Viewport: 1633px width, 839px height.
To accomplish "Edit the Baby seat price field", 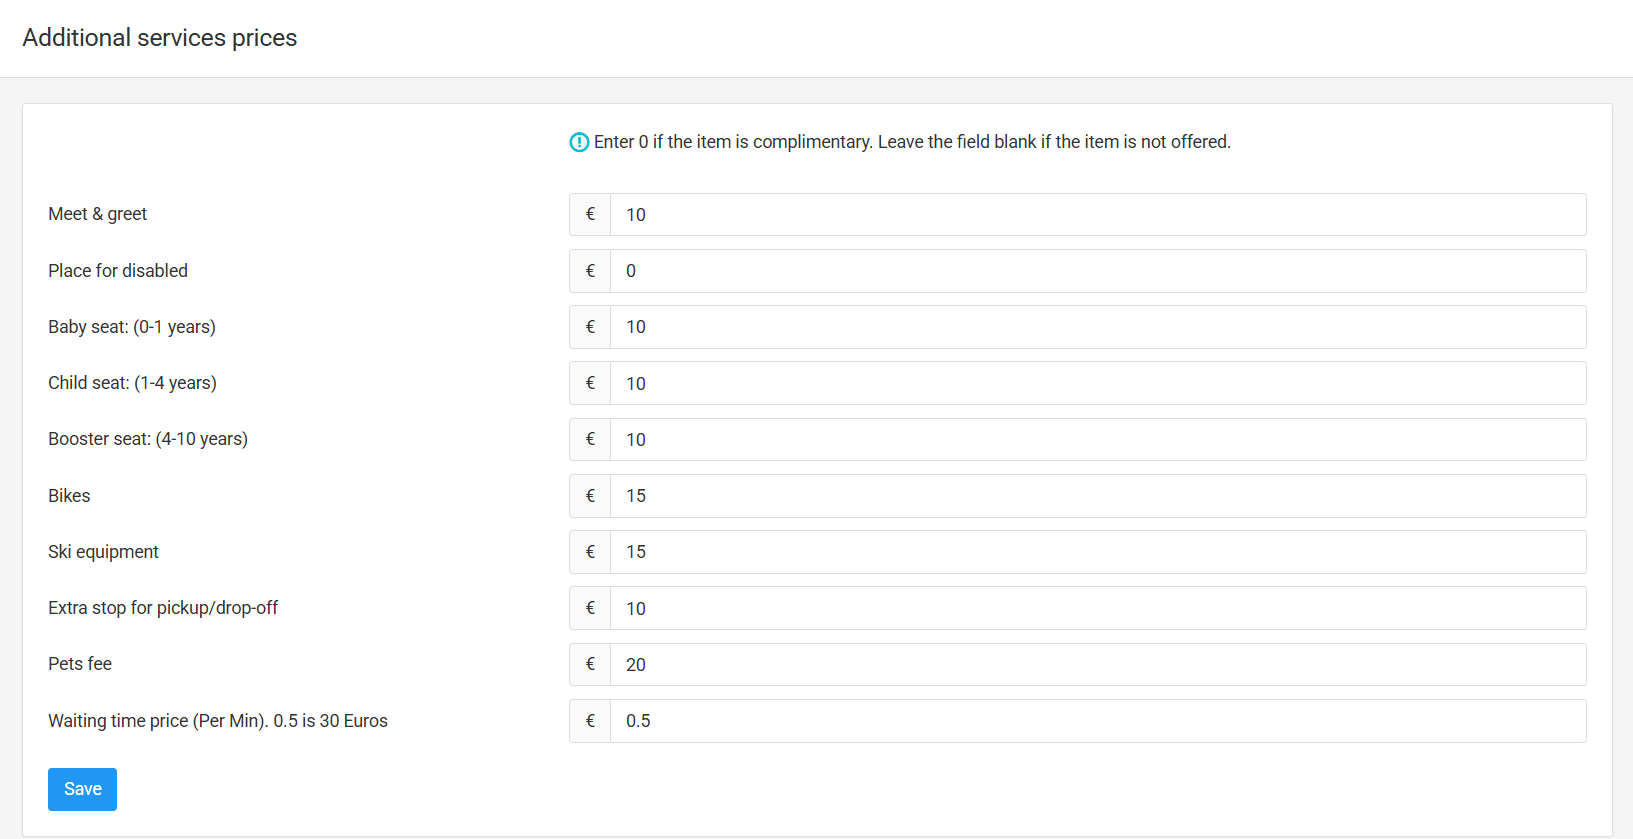I will tap(1097, 327).
